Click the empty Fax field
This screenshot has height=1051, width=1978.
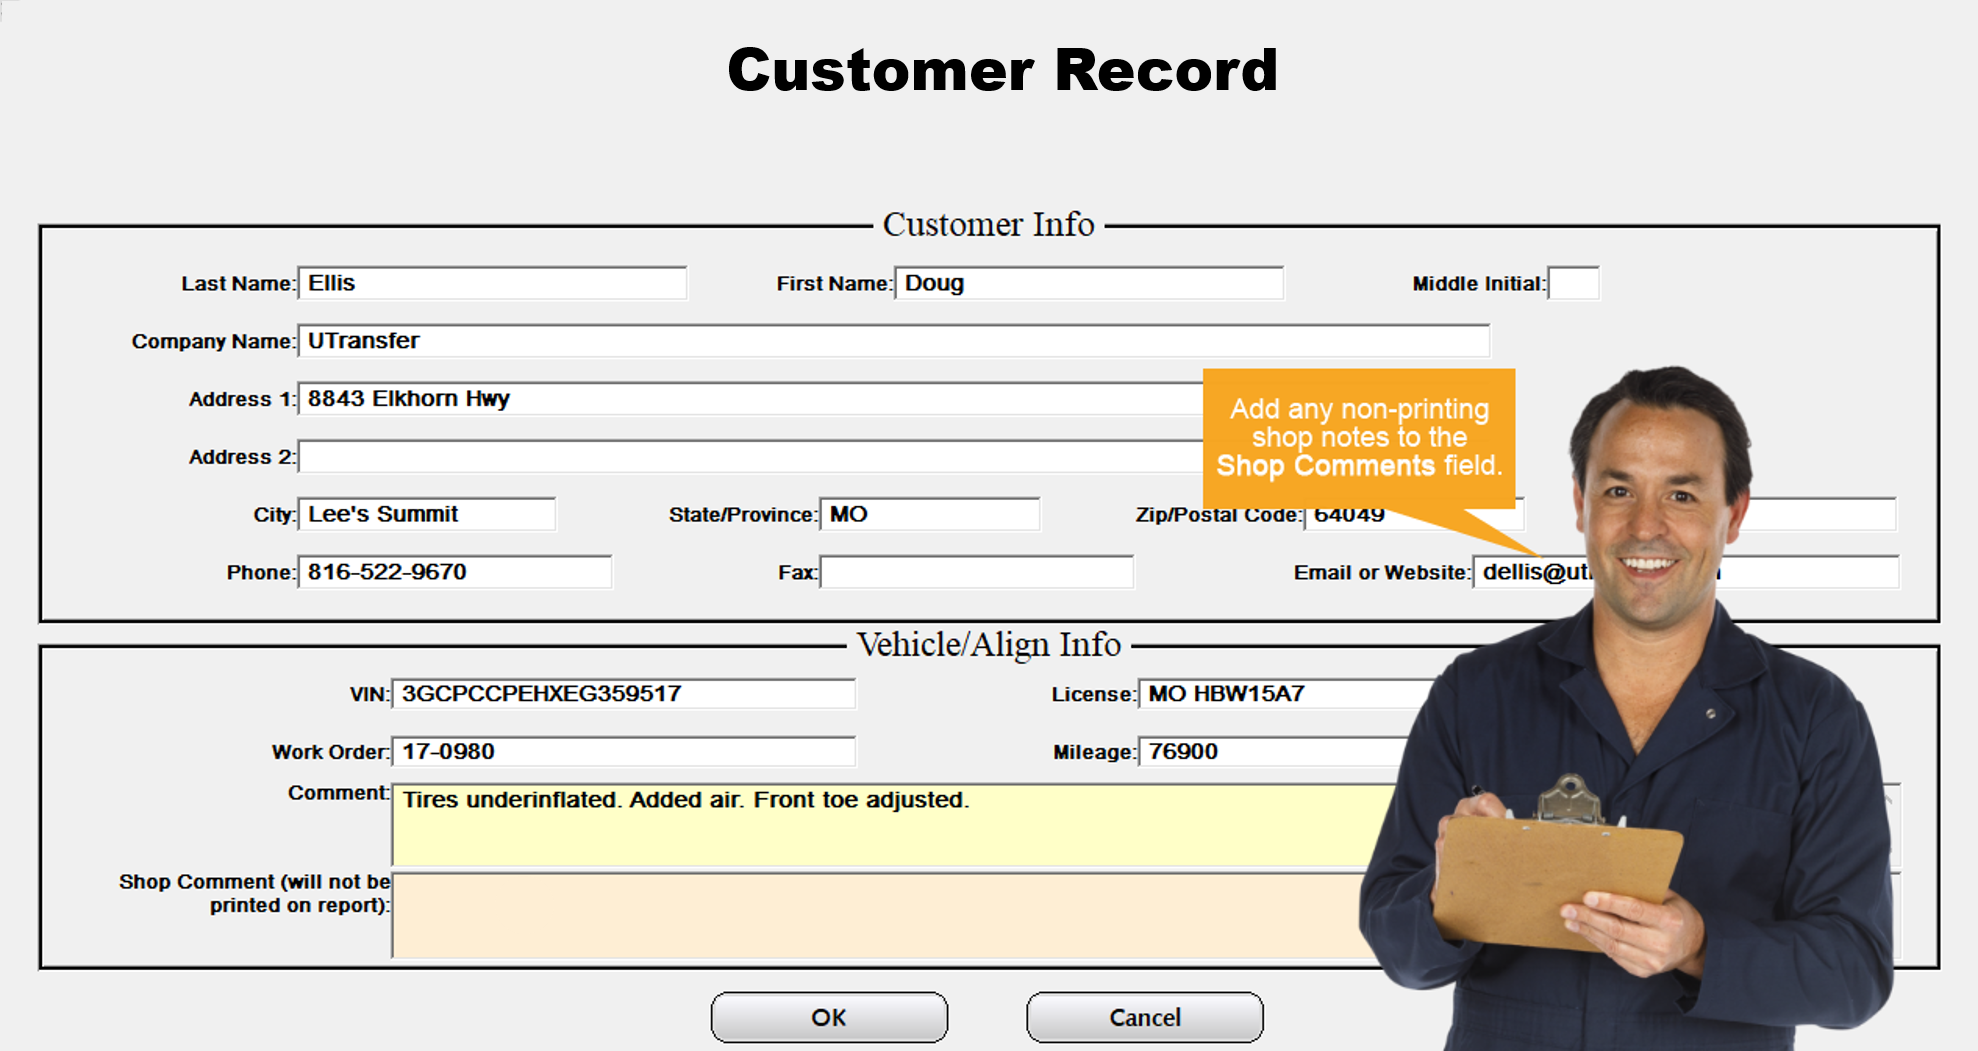976,573
